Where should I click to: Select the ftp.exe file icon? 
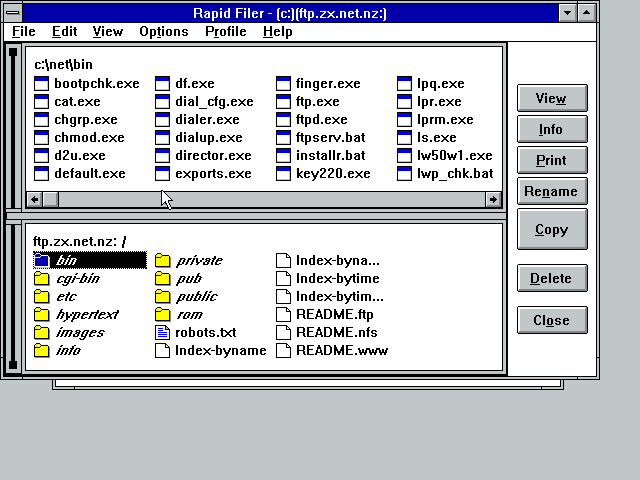283,101
